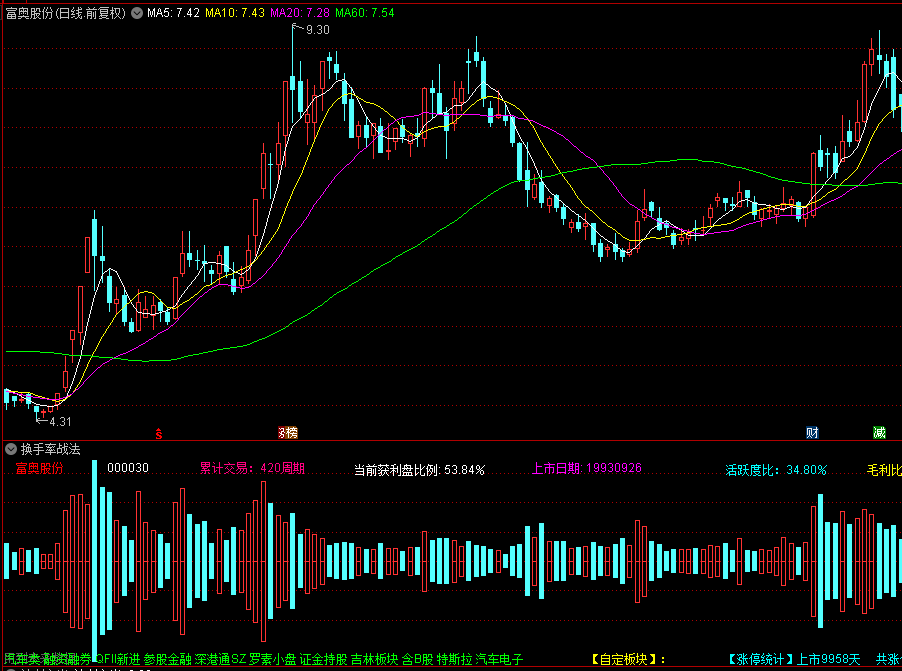Open the 财 financial report marker
This screenshot has height=671, width=902.
coord(812,433)
